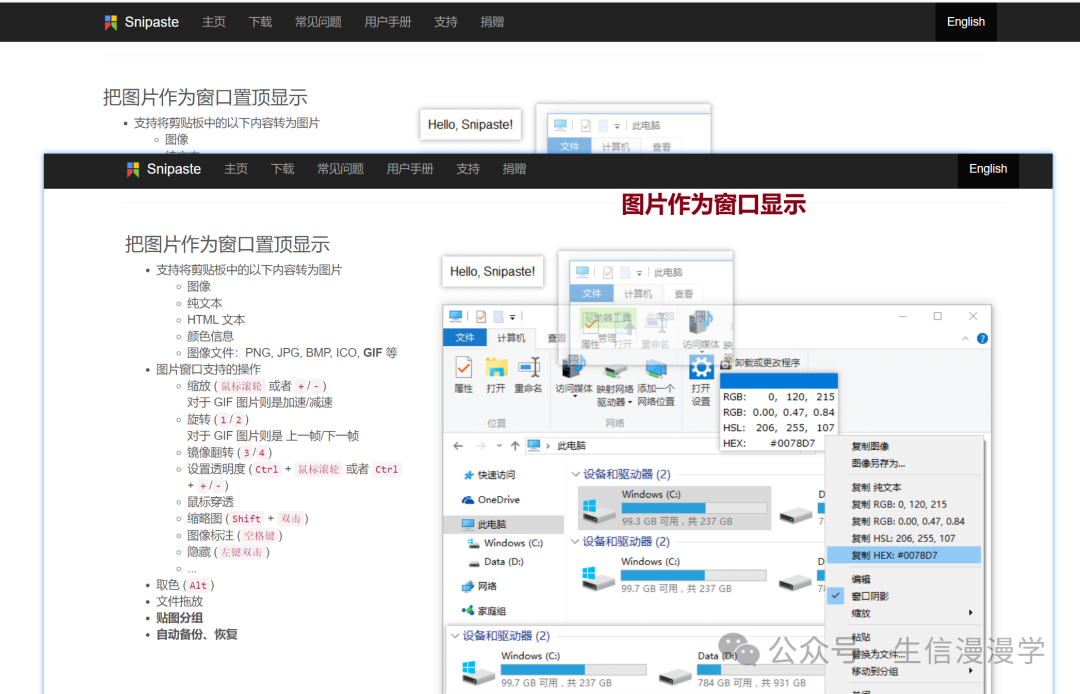Viewport: 1080px width, 694px height.
Task: Click 下载 link in the pinned image navbar
Action: pos(282,169)
